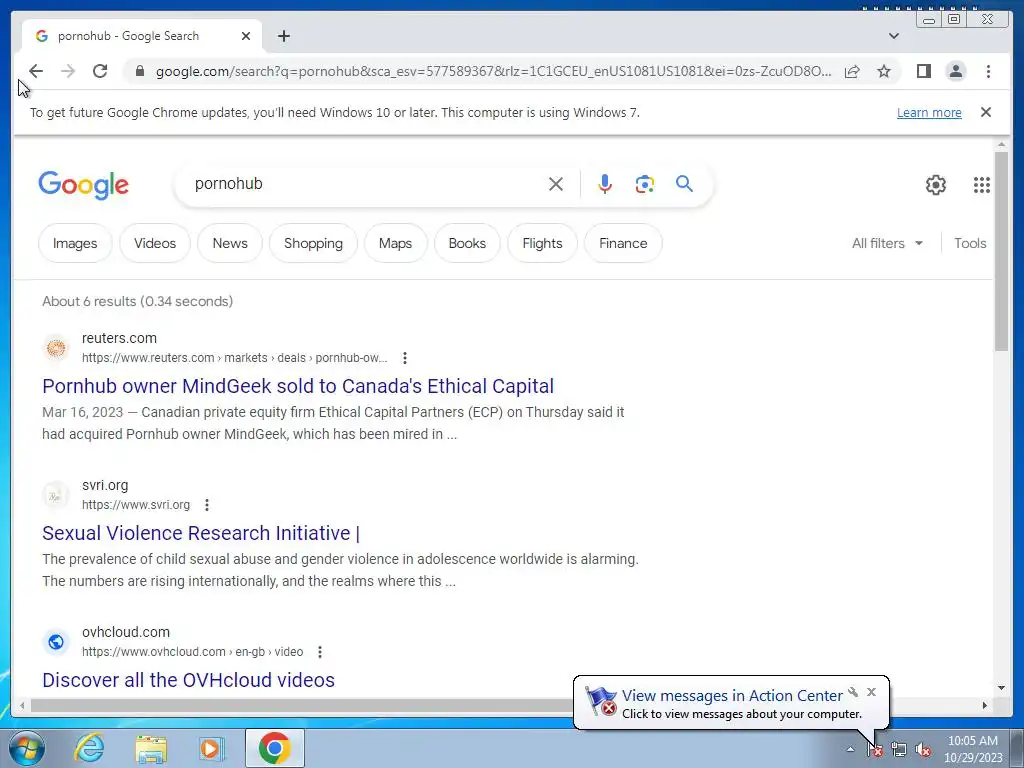Click the ovhcloud.com globe favicon
The height and width of the screenshot is (768, 1024).
56,641
